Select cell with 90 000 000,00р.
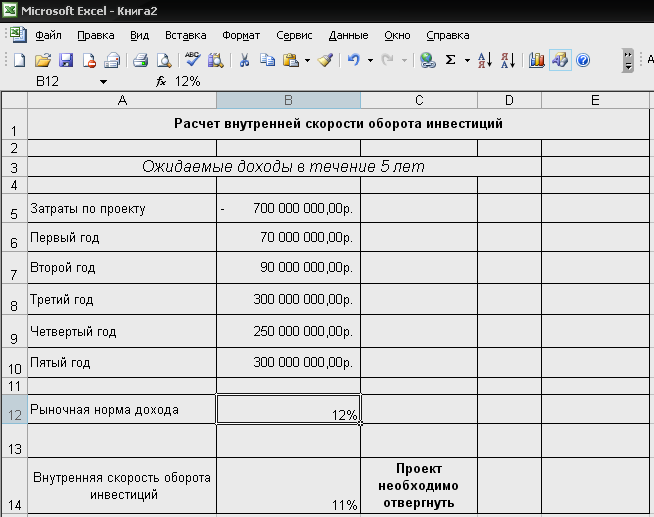 click(288, 267)
